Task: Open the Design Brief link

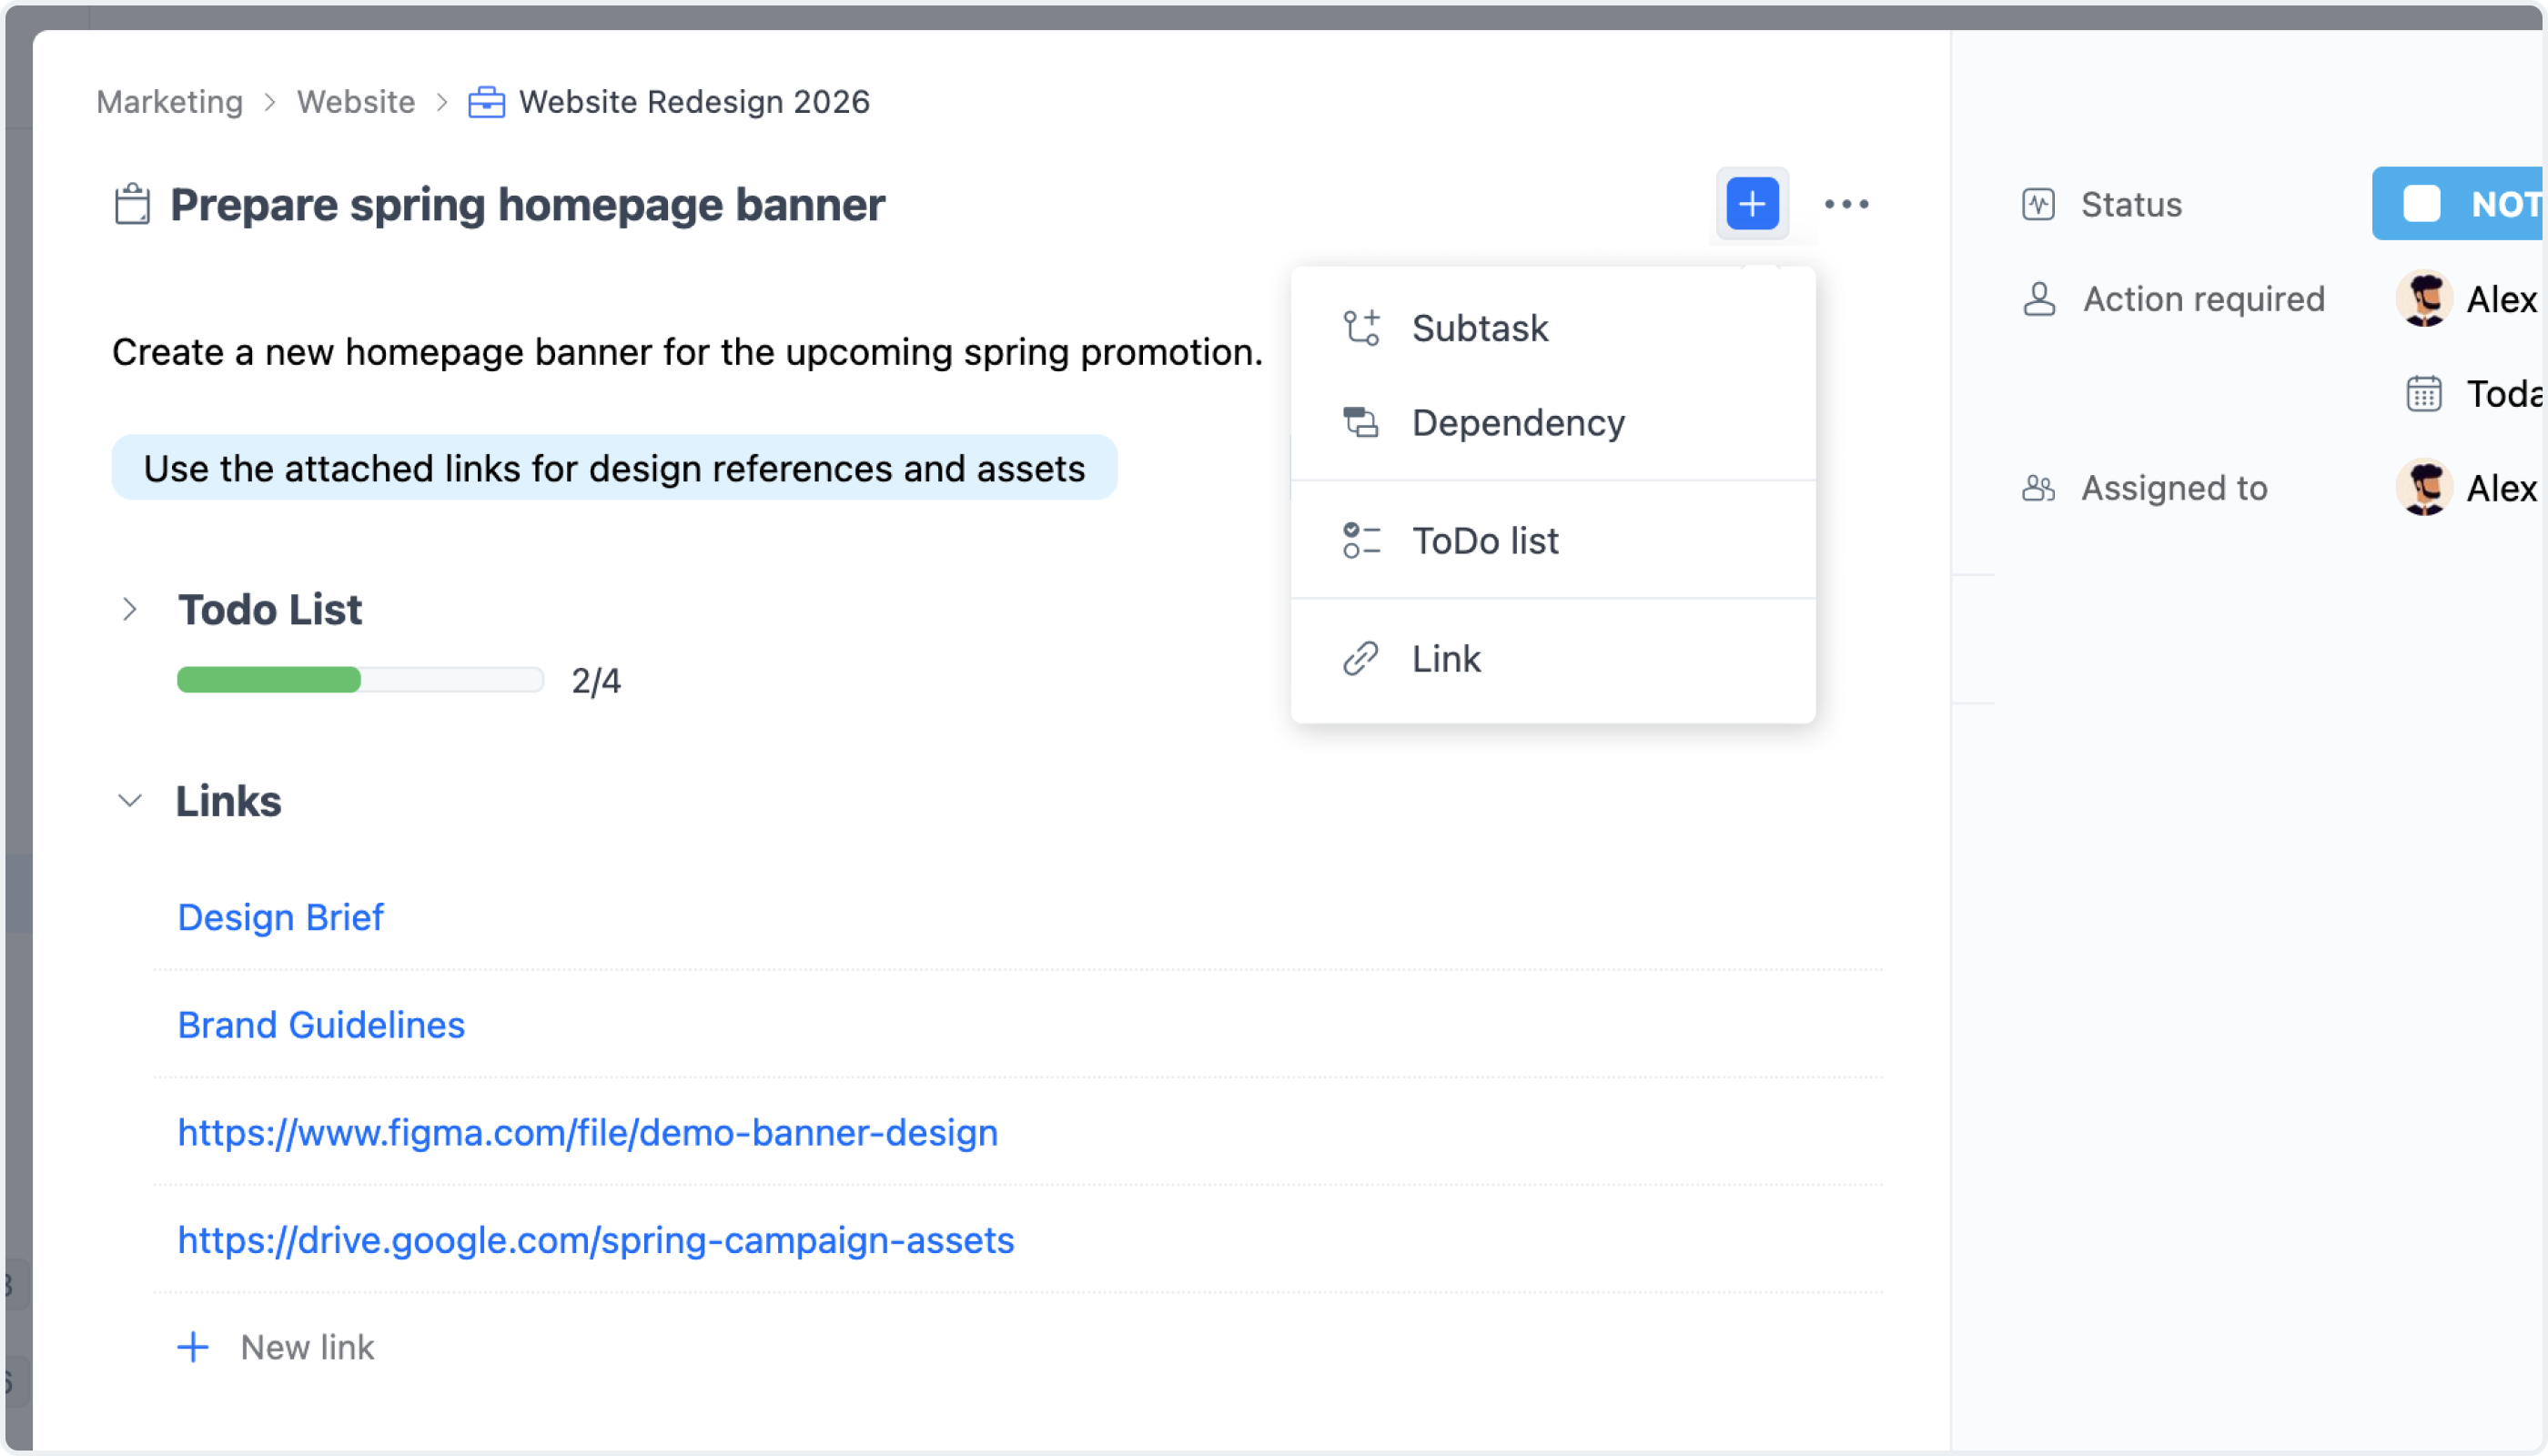Action: (x=280, y=916)
